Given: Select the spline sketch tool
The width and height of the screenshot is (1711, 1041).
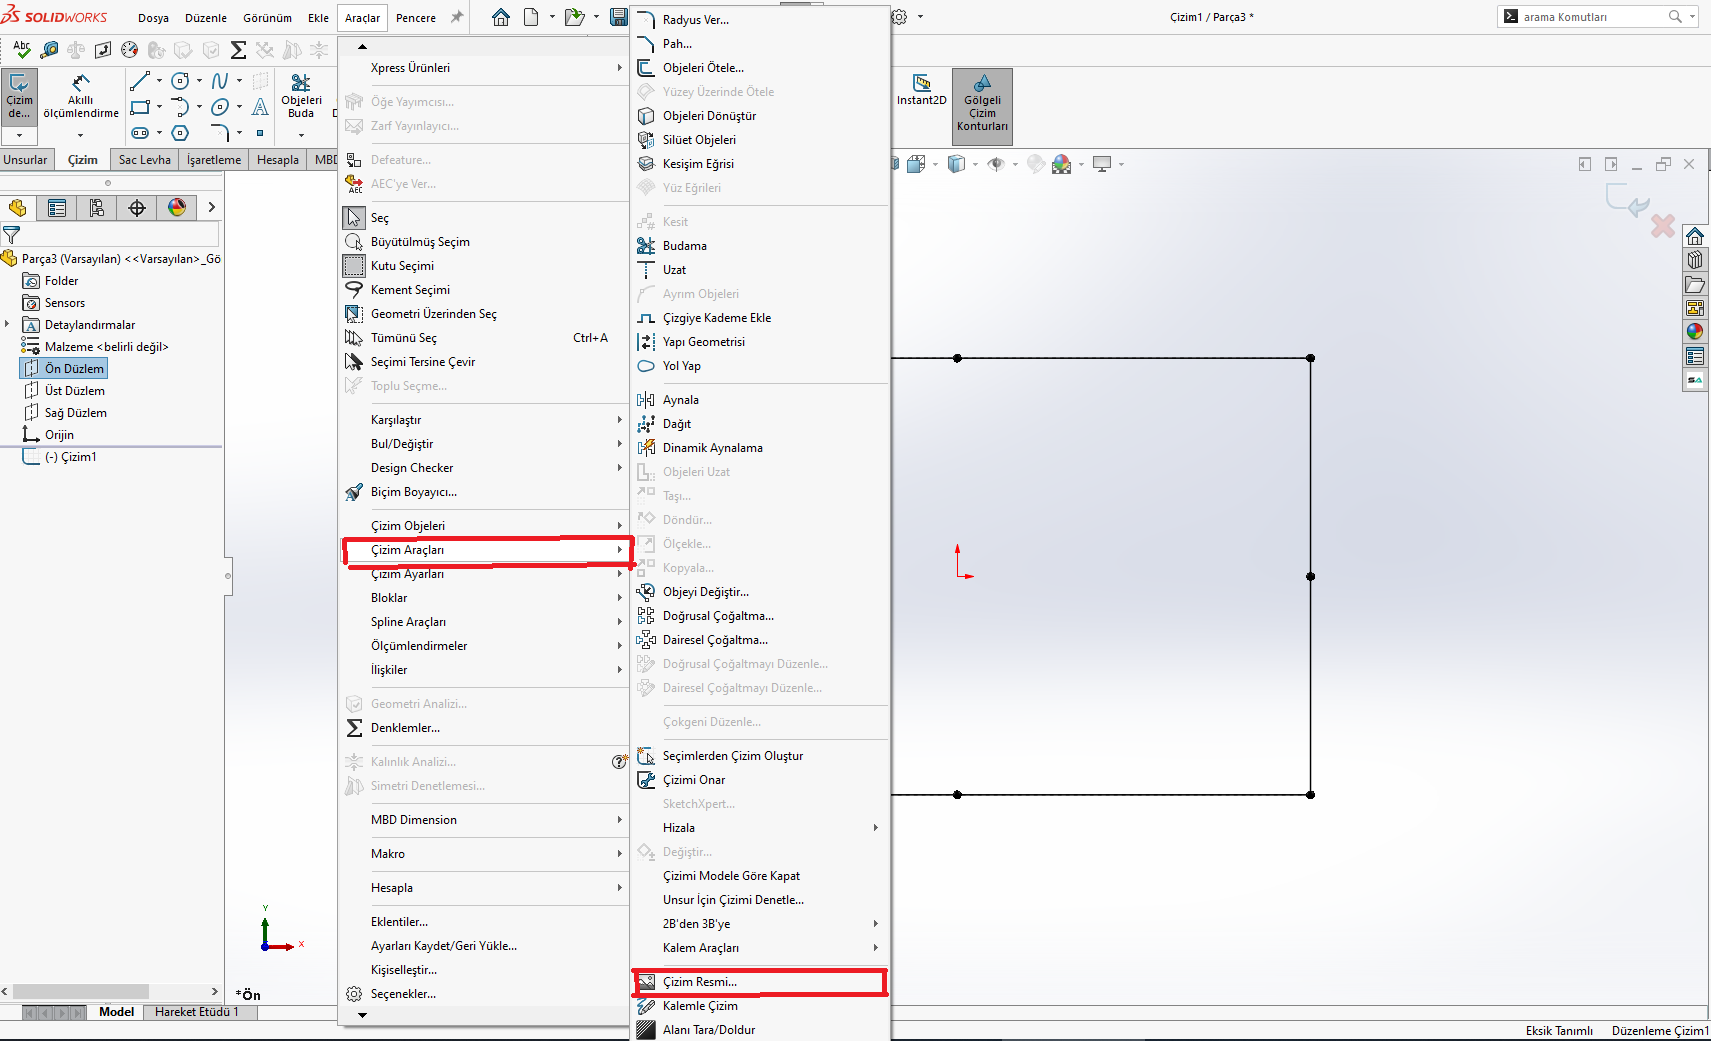Looking at the screenshot, I should pos(220,81).
